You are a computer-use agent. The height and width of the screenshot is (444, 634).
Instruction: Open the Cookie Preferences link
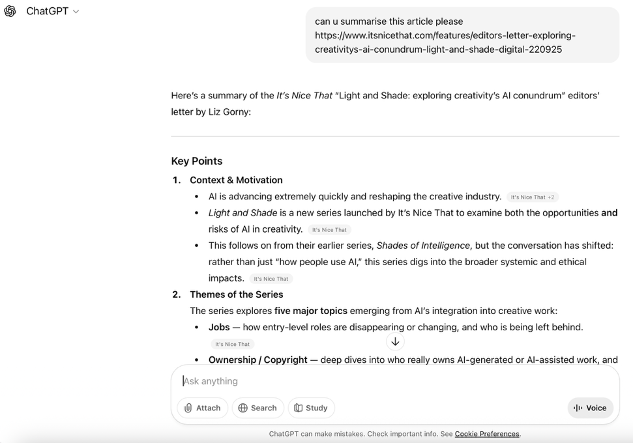487,434
